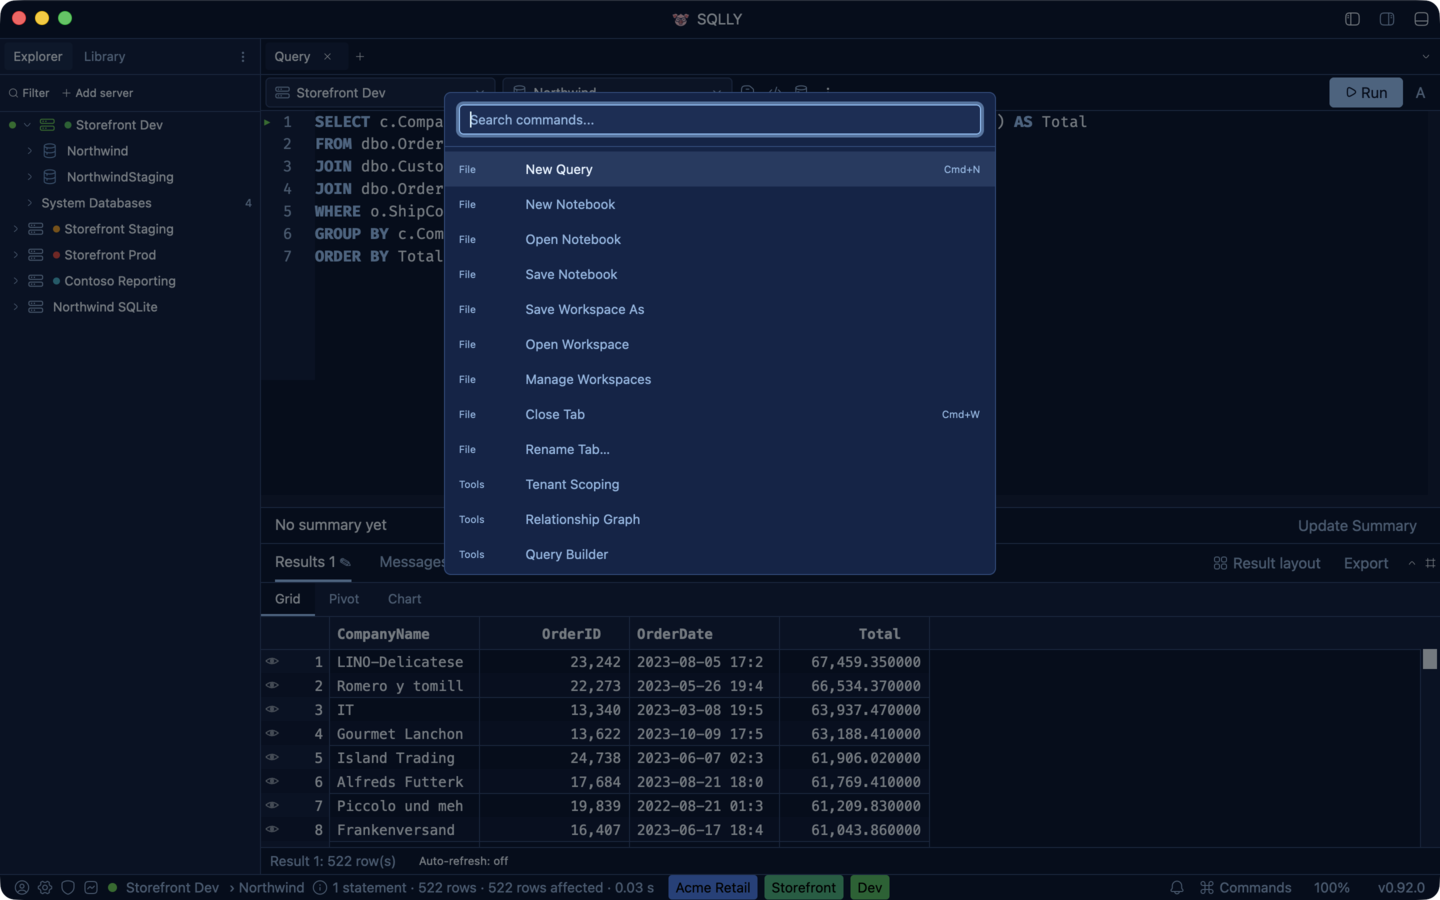
Task: Switch to the Explorer tab
Action: (38, 57)
